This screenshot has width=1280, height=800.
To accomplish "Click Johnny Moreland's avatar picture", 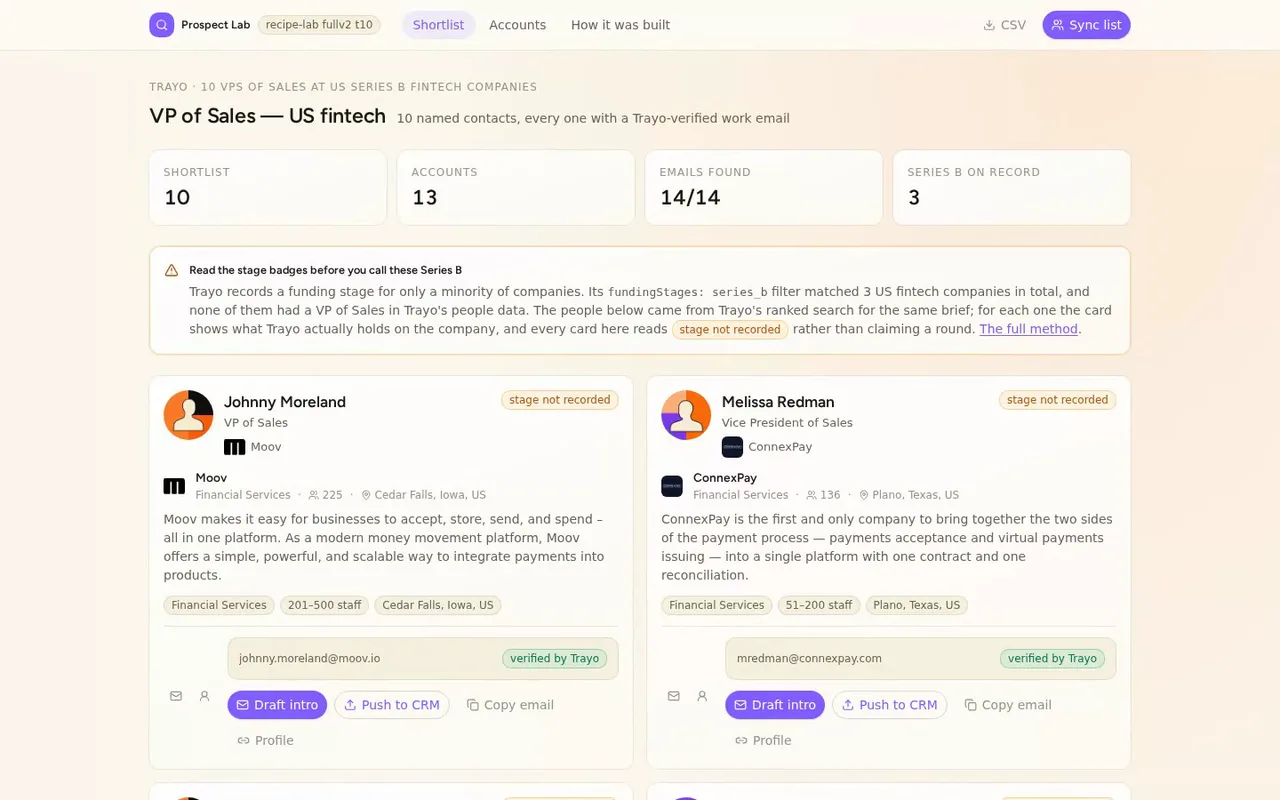I will (x=188, y=415).
